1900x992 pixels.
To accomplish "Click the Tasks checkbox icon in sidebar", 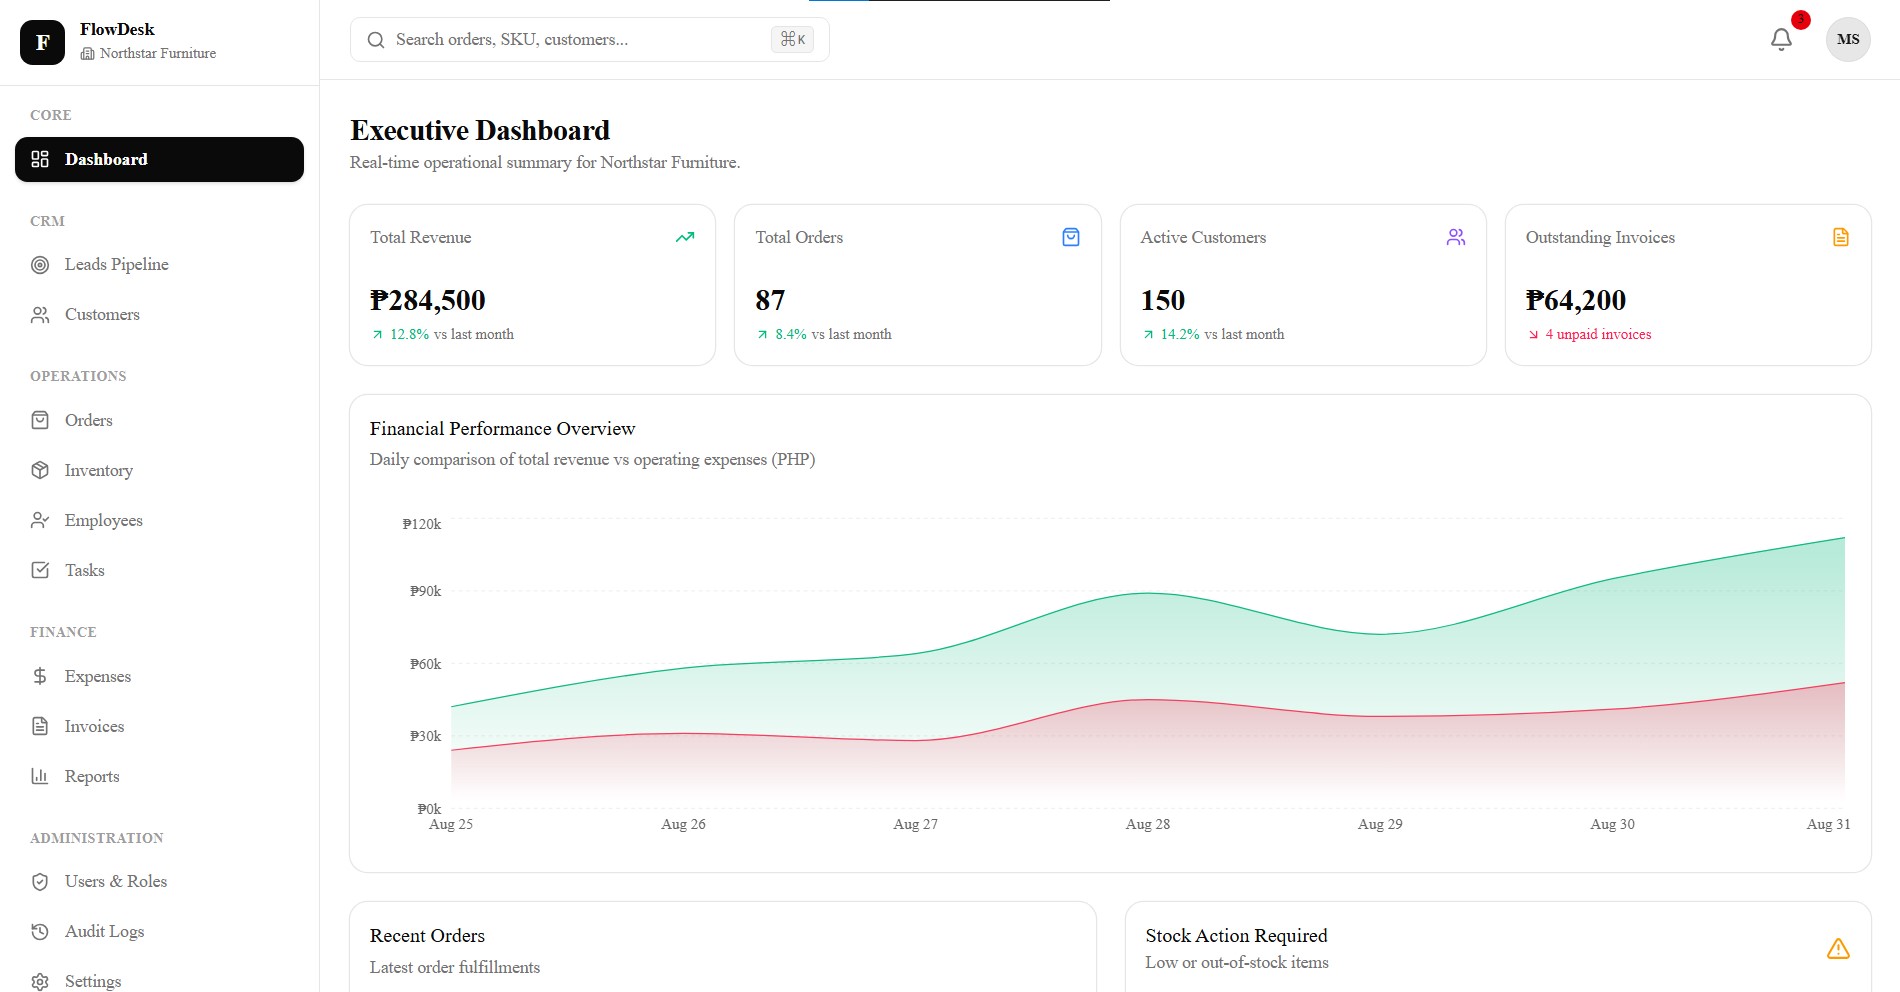I will pos(40,570).
